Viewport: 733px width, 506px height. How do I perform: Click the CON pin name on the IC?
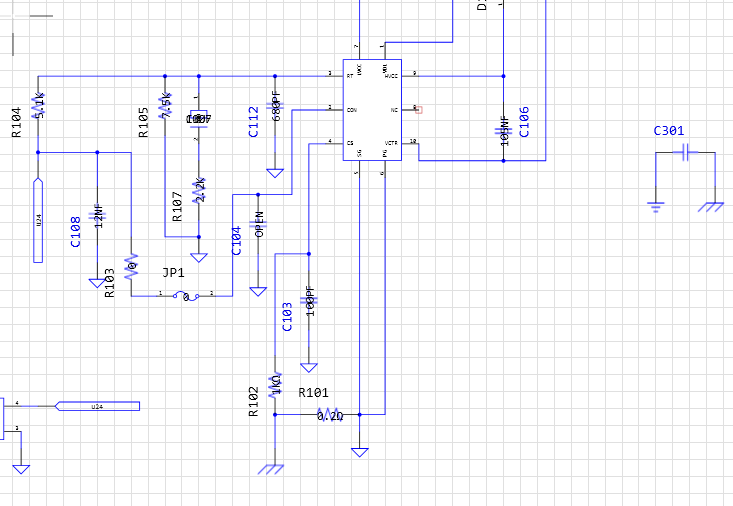pos(352,110)
